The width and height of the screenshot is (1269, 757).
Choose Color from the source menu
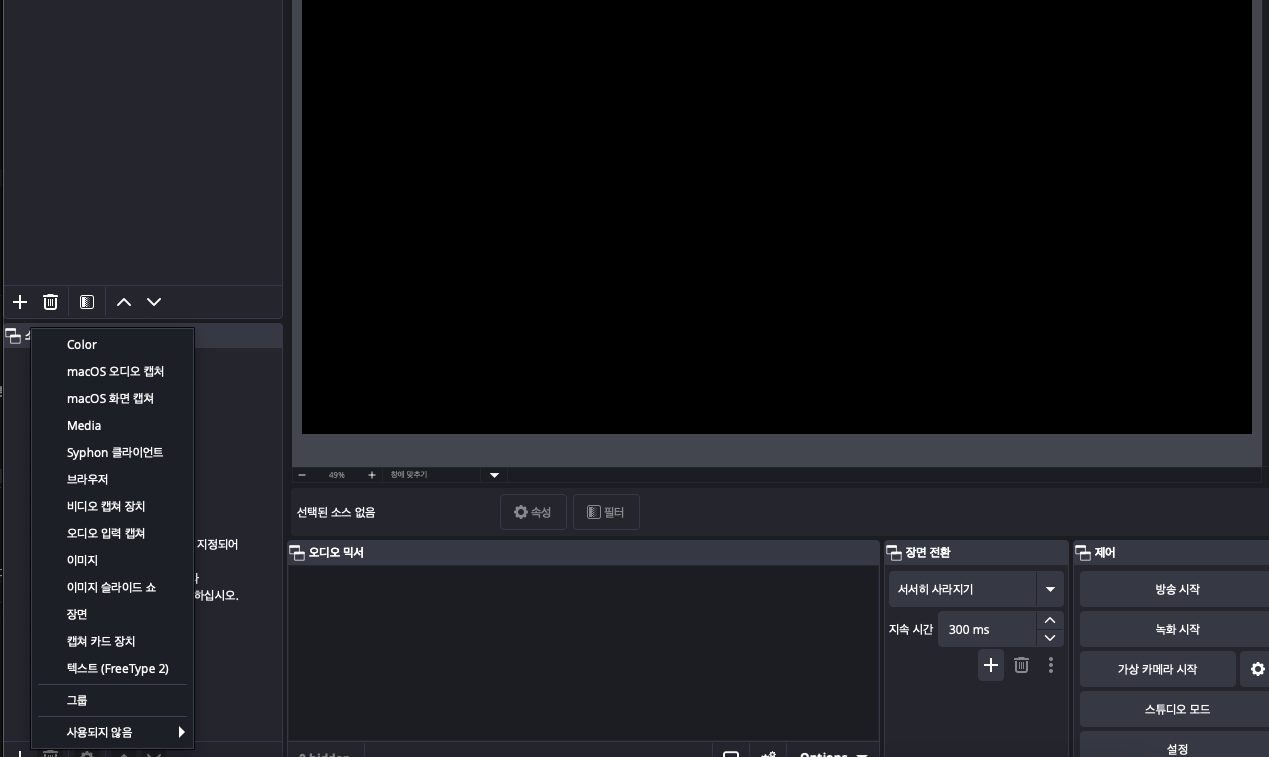pos(113,344)
